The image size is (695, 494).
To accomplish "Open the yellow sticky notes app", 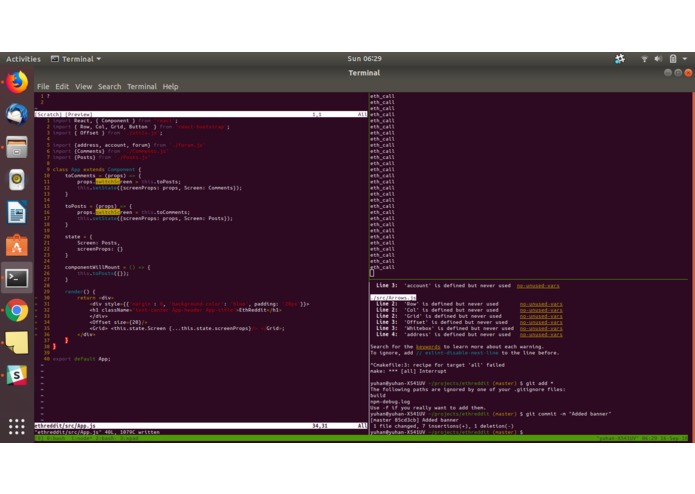I will [17, 343].
